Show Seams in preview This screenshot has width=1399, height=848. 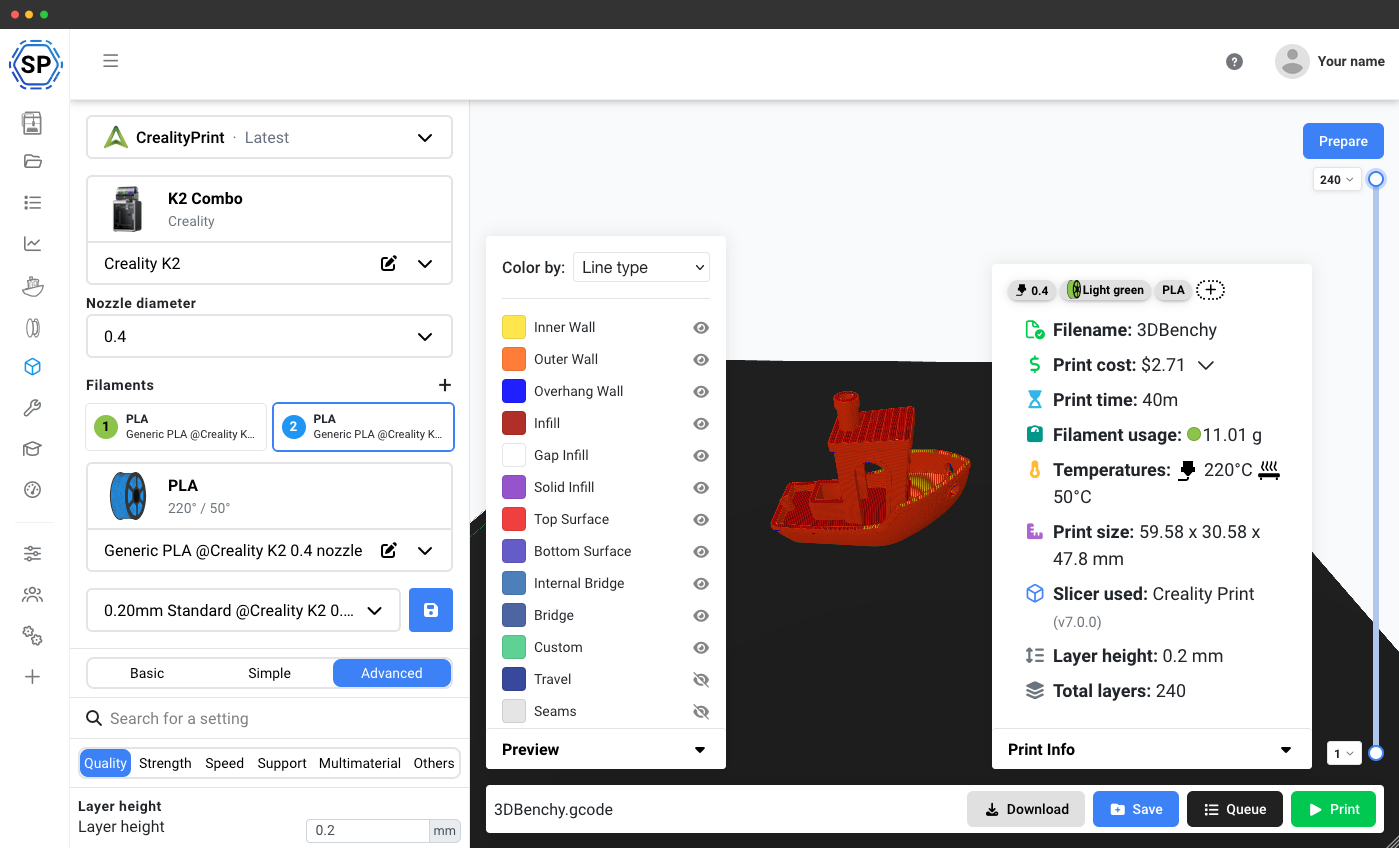701,711
